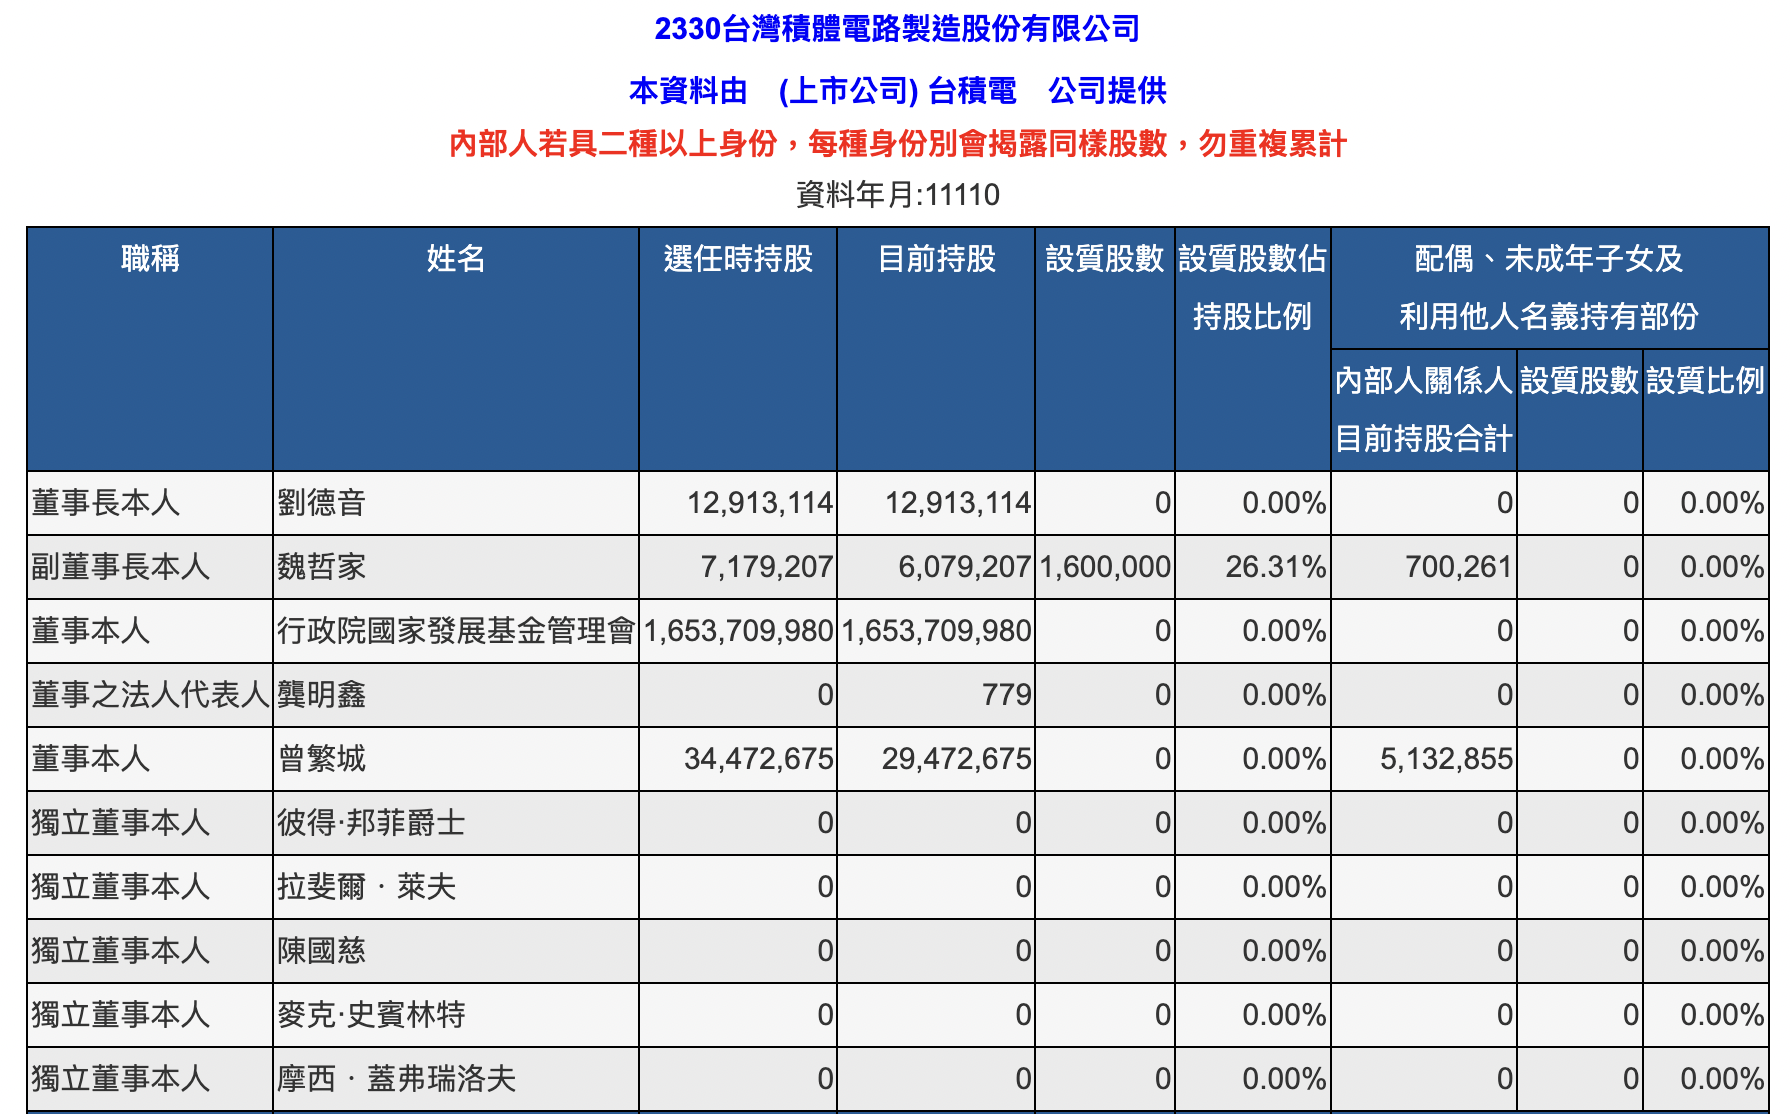Click the 目前持股 column header
The image size is (1790, 1114).
pyautogui.click(x=936, y=260)
